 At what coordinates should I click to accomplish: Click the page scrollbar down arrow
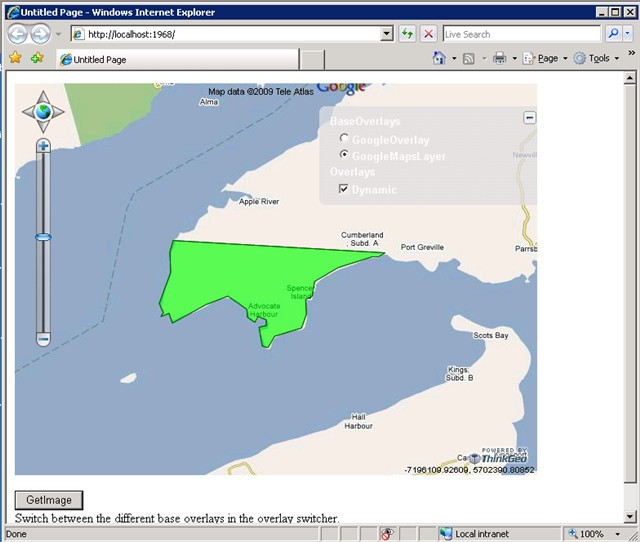[630, 517]
